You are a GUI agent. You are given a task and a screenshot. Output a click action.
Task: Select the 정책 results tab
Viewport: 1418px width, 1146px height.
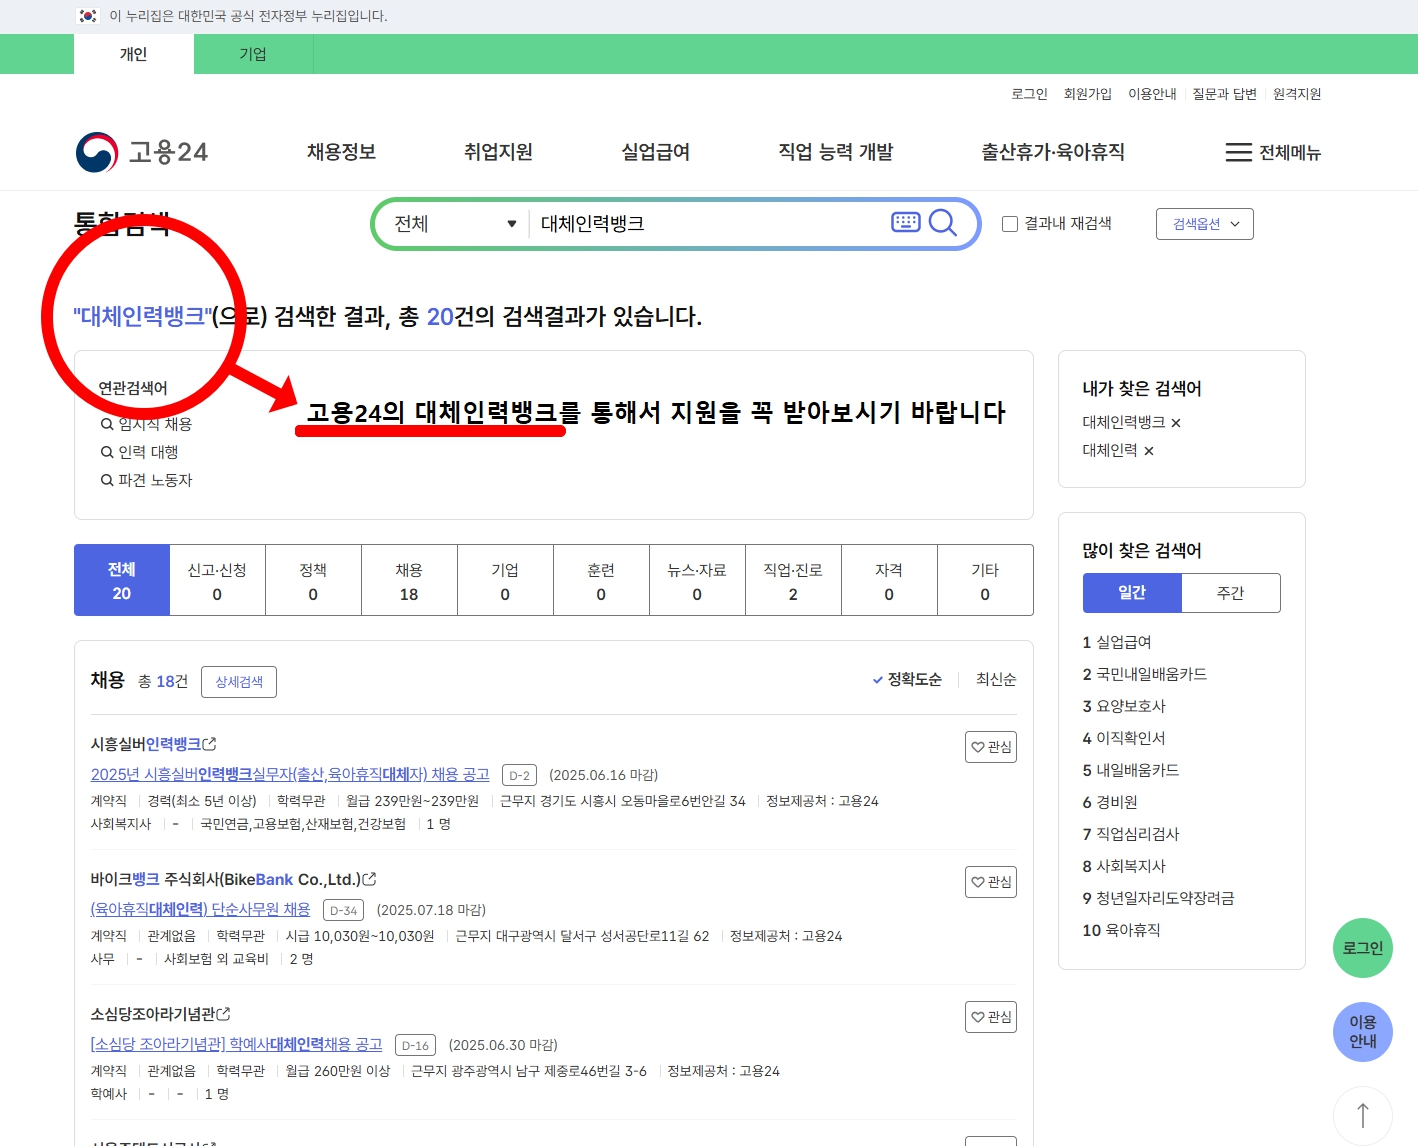pyautogui.click(x=313, y=580)
